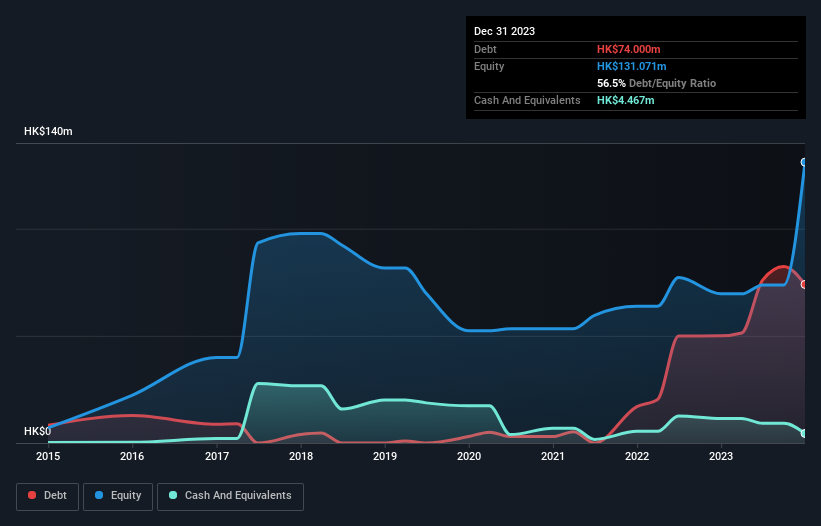Click the 2022 x-axis label
821x526 pixels.
click(x=637, y=456)
